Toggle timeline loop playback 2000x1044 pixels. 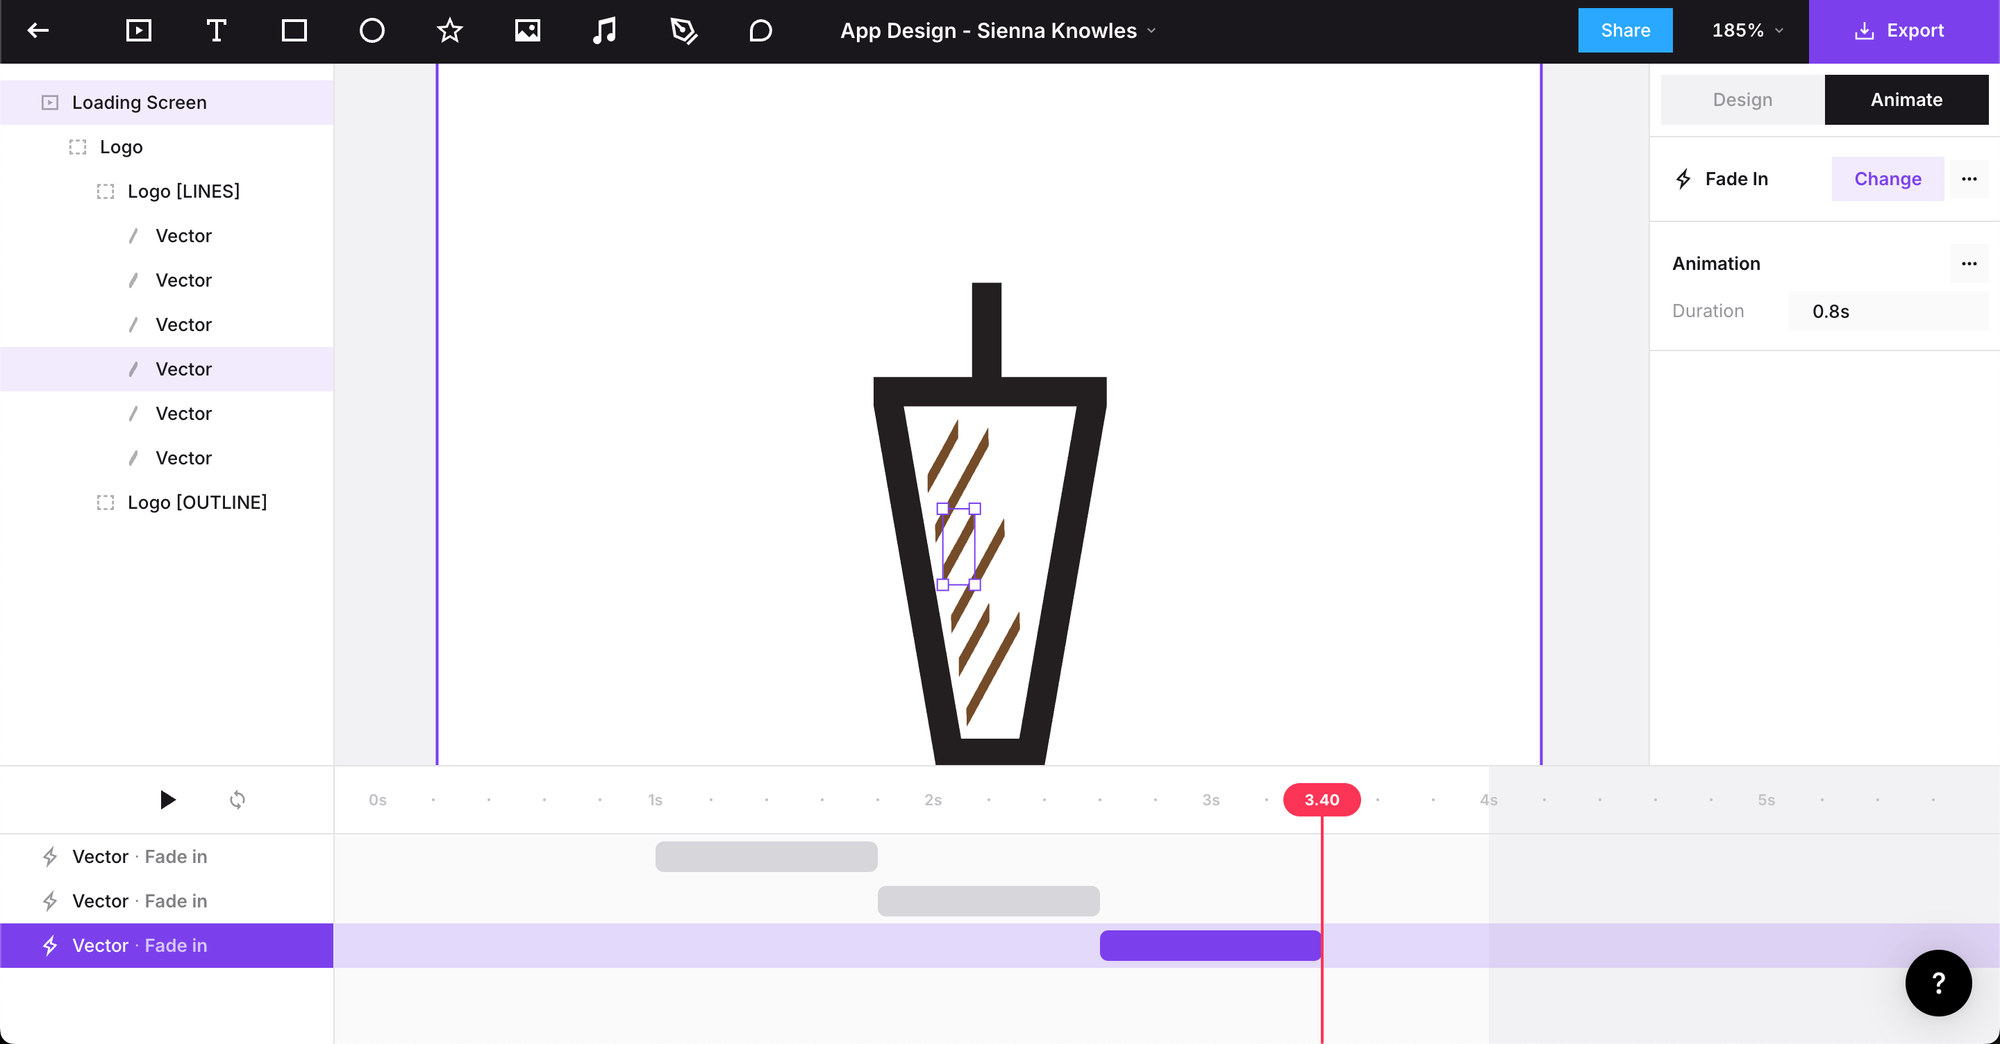pos(237,800)
